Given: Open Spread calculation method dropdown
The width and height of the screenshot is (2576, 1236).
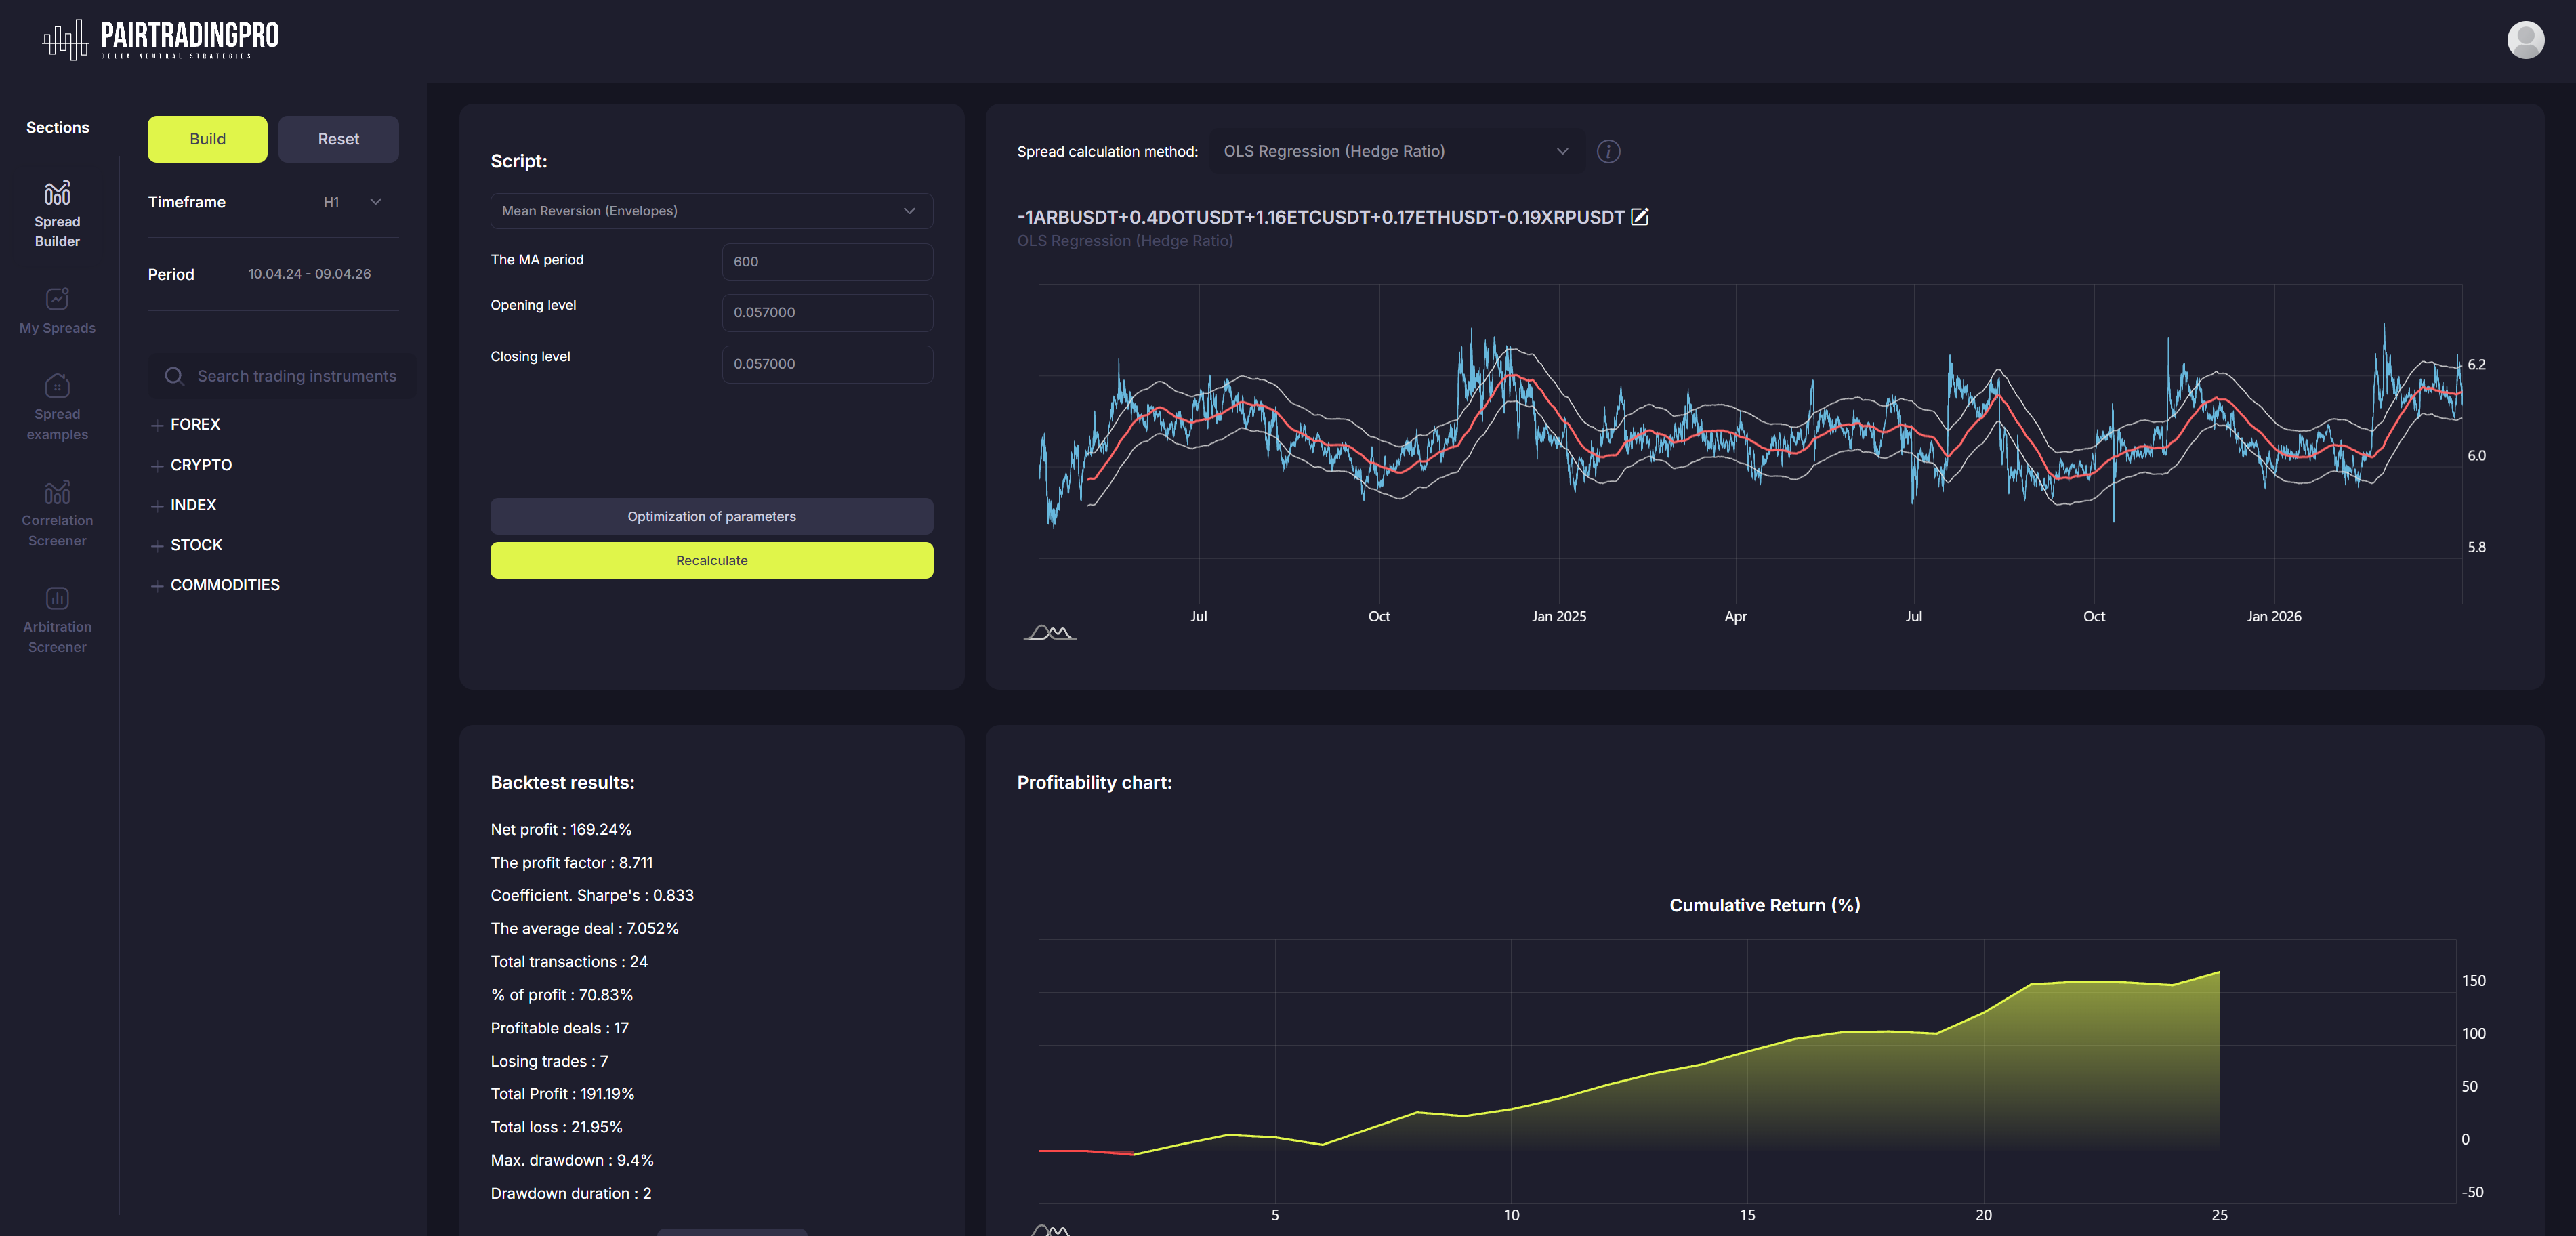Looking at the screenshot, I should 1395,151.
